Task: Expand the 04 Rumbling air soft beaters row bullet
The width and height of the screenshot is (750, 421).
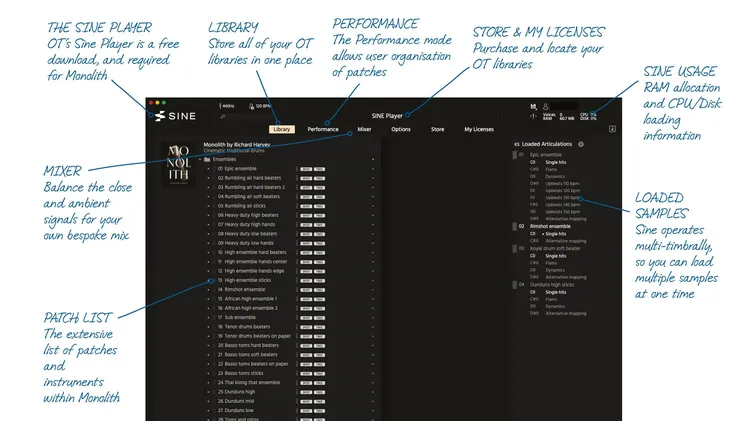Action: 209,197
